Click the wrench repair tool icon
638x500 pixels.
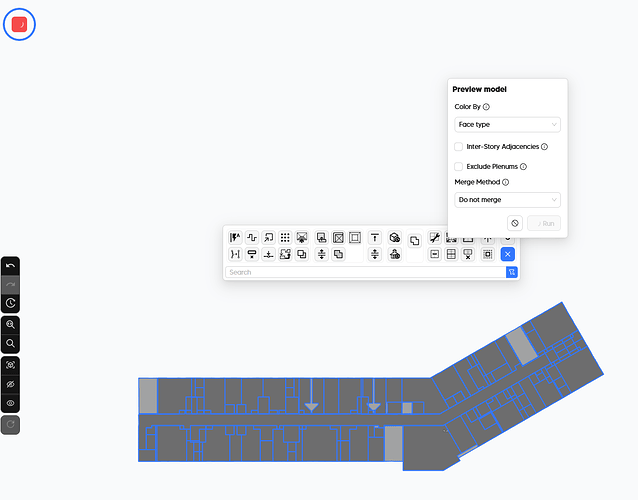click(435, 238)
